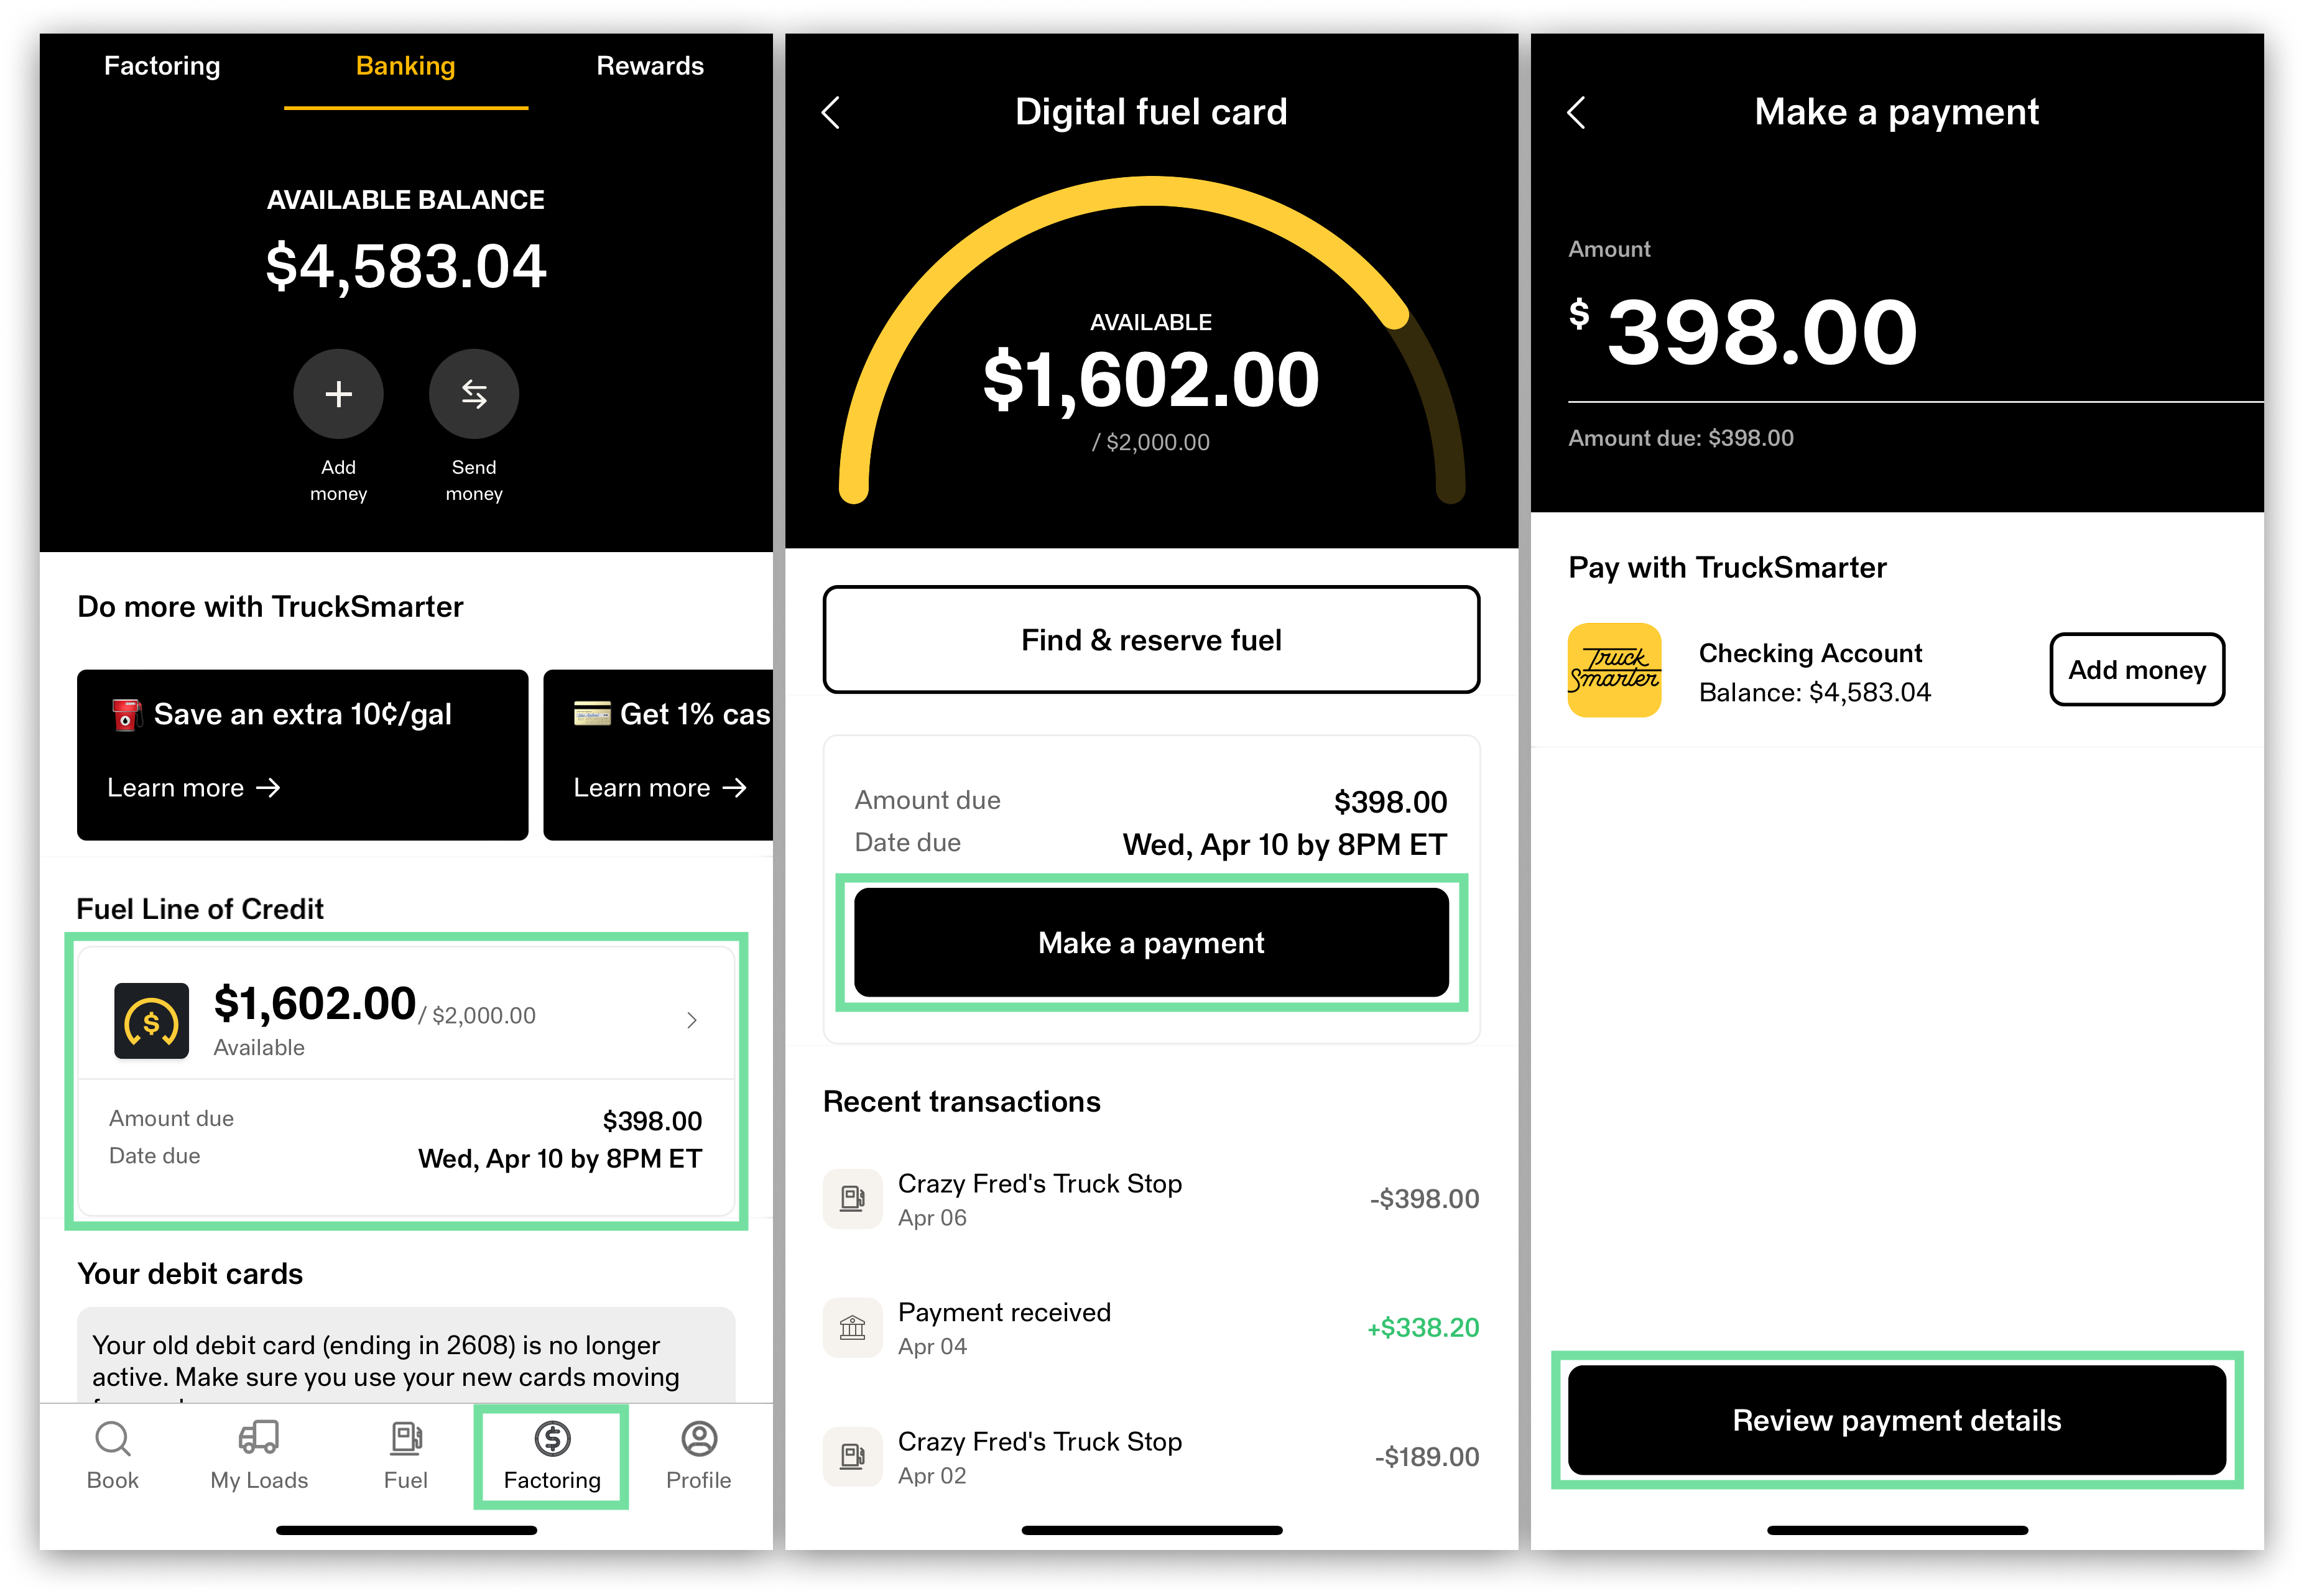Open Payment received +$338.20 transaction
2304x1596 pixels.
point(1151,1328)
